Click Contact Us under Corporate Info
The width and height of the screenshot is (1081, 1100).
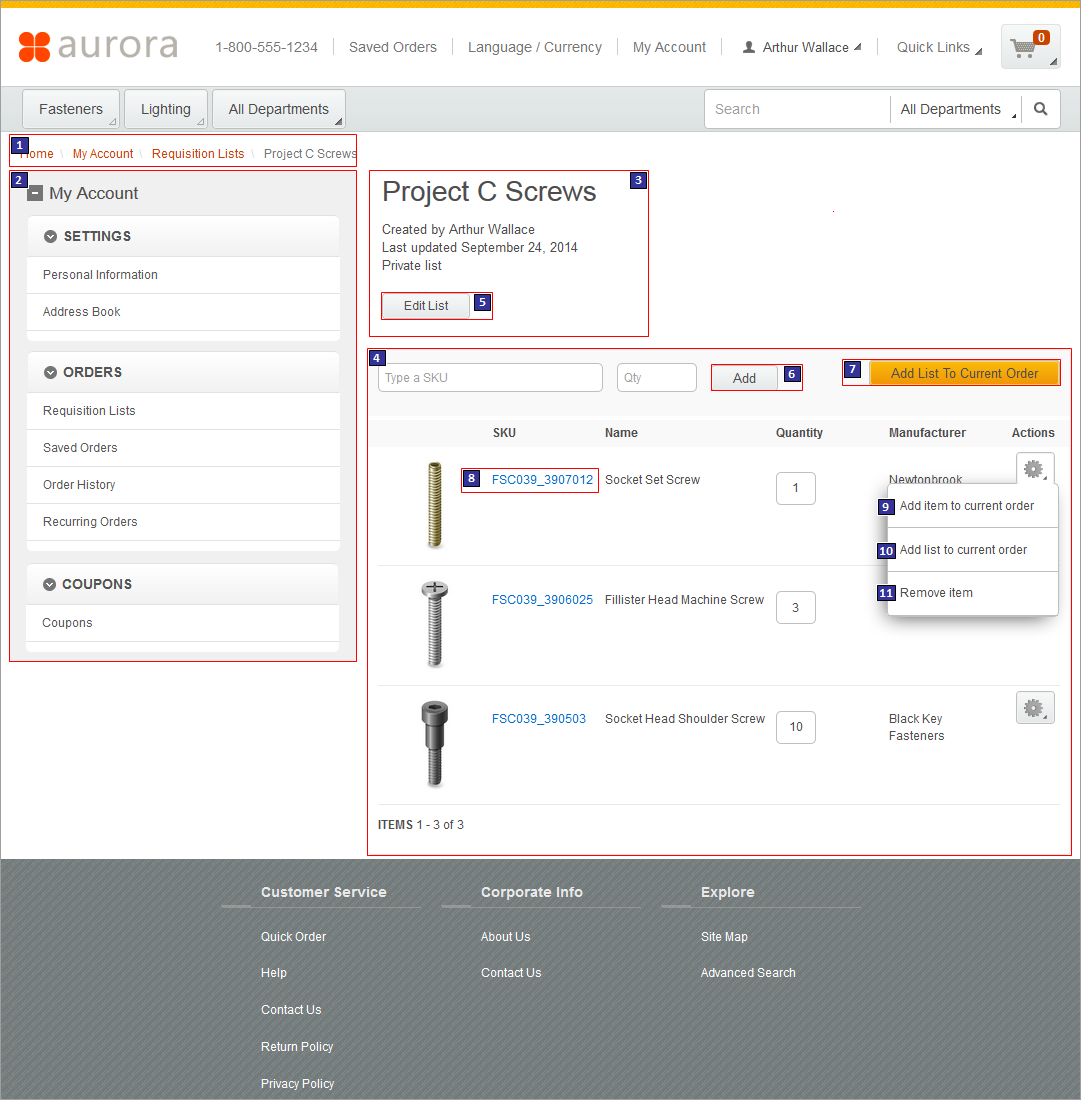511,973
